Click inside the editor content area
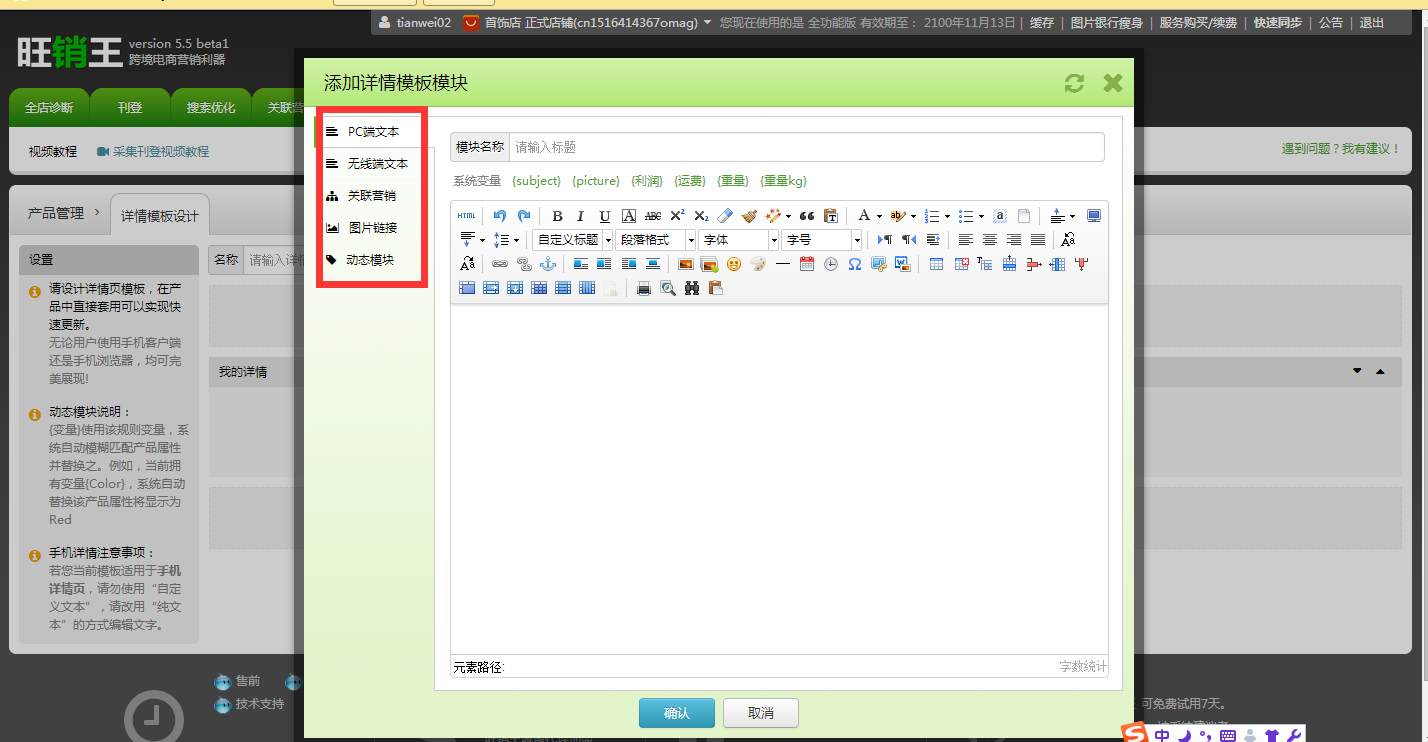 click(779, 479)
